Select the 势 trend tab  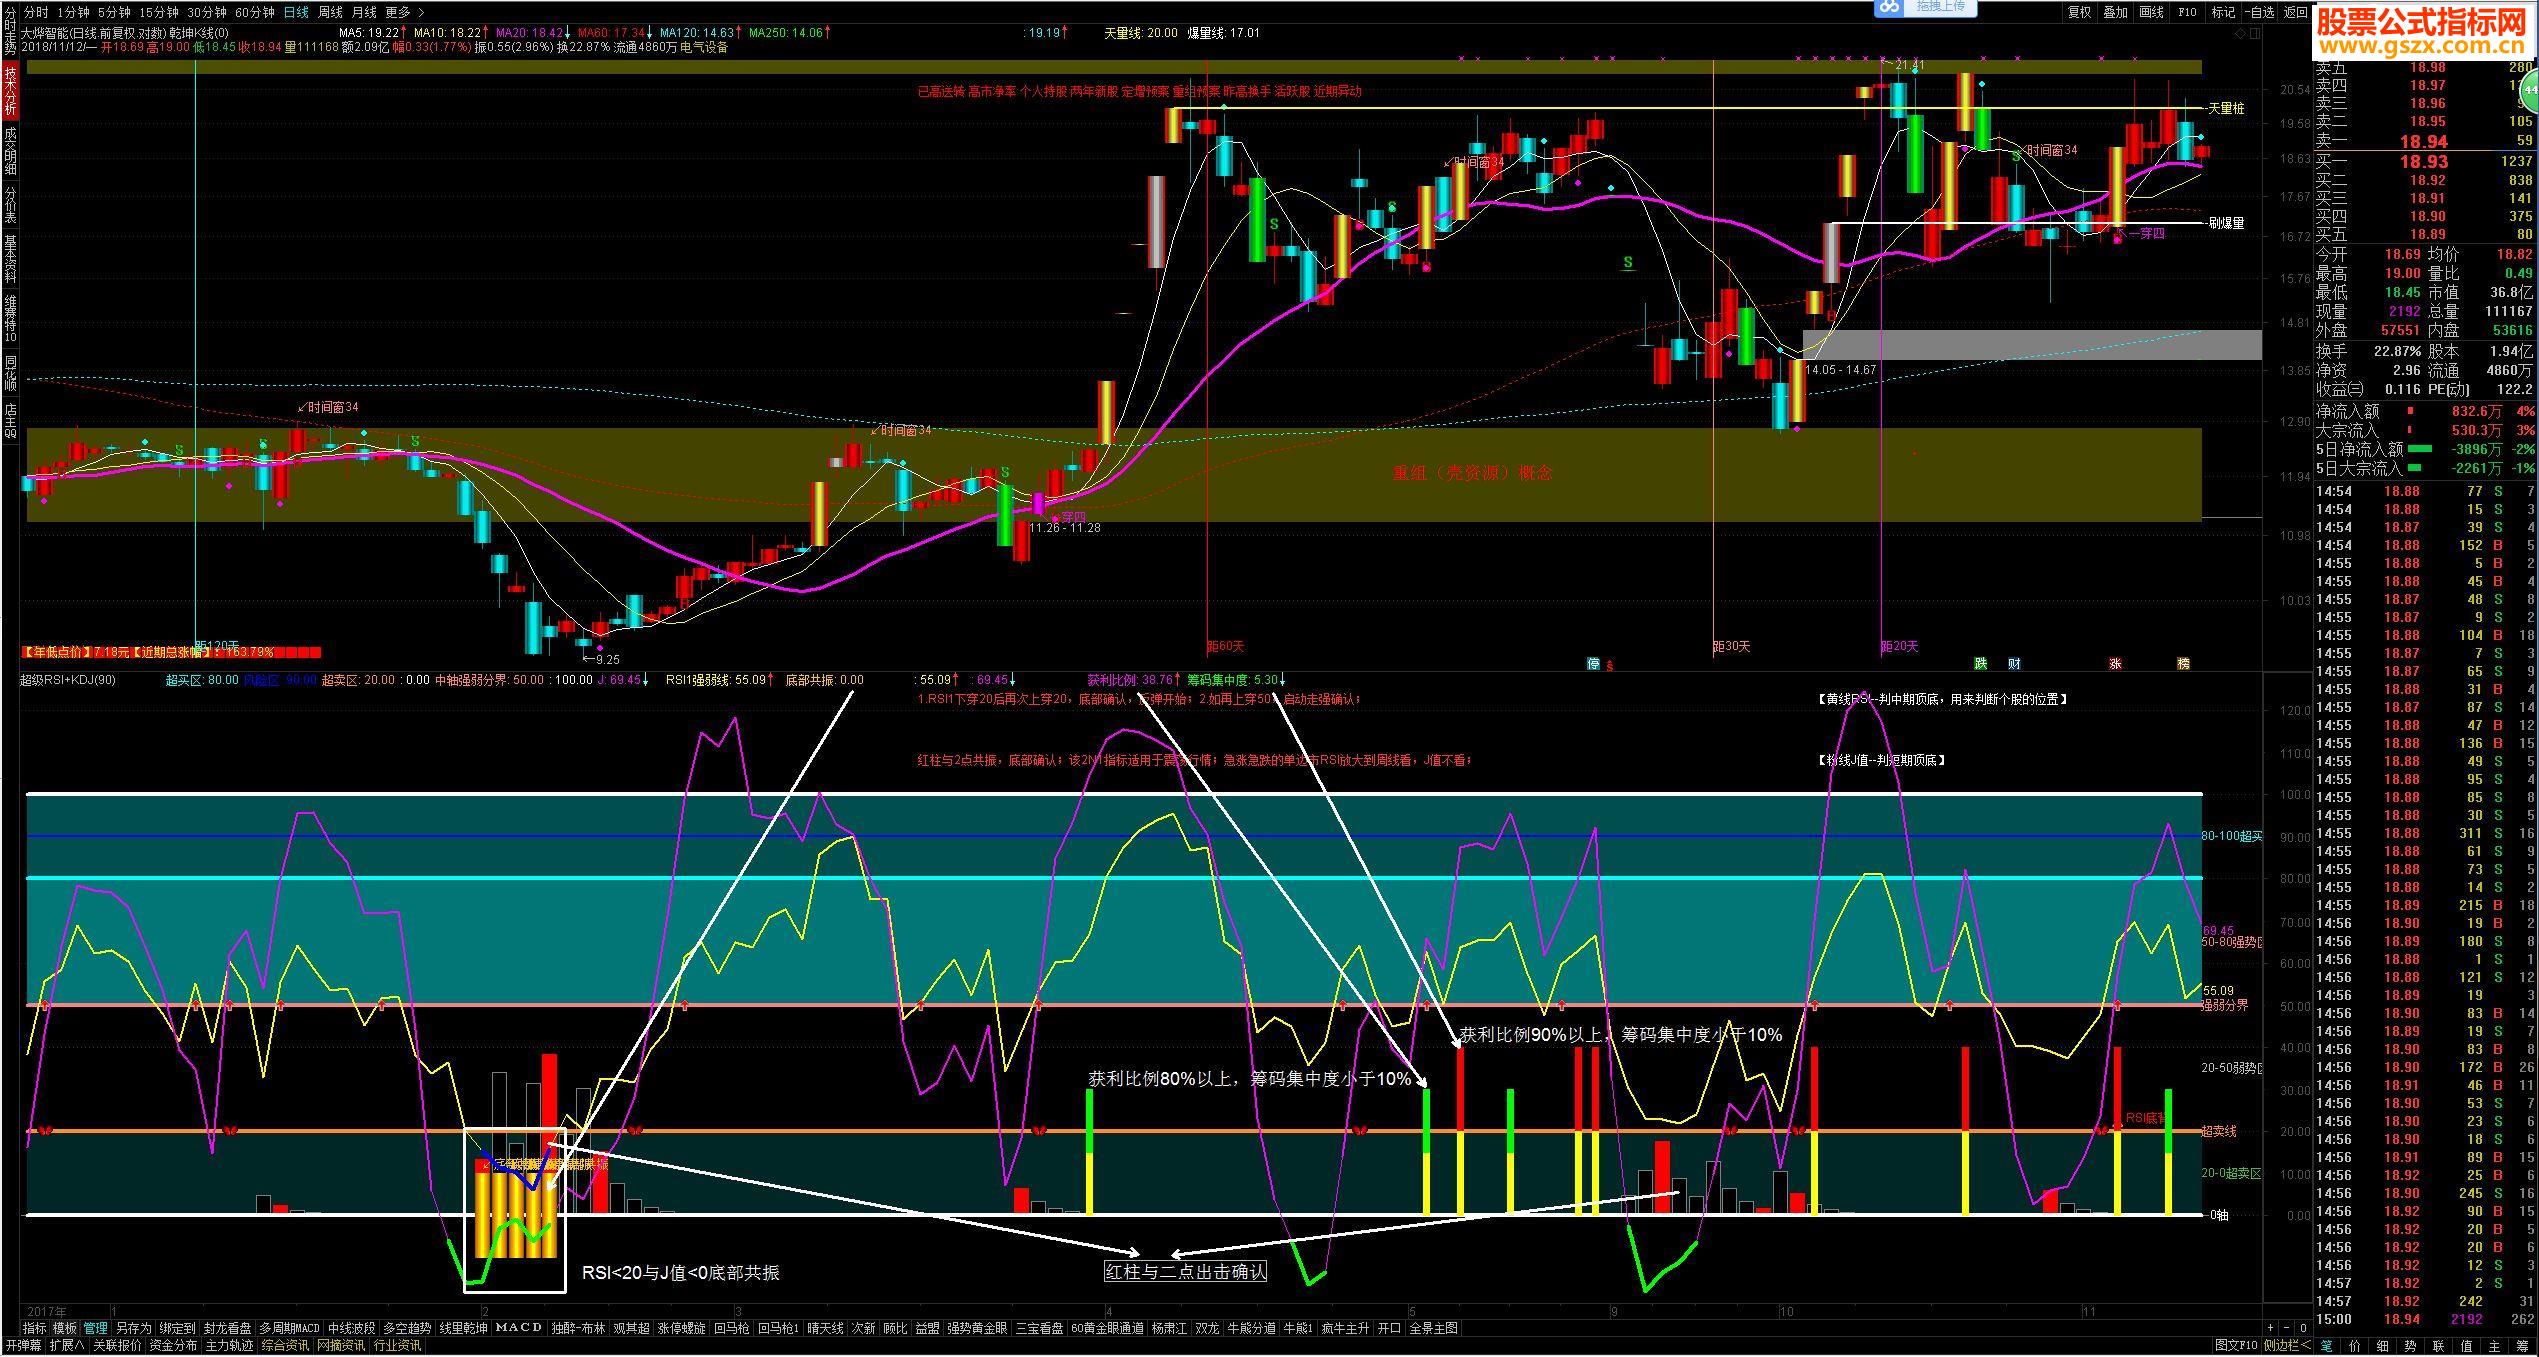(2410, 1346)
